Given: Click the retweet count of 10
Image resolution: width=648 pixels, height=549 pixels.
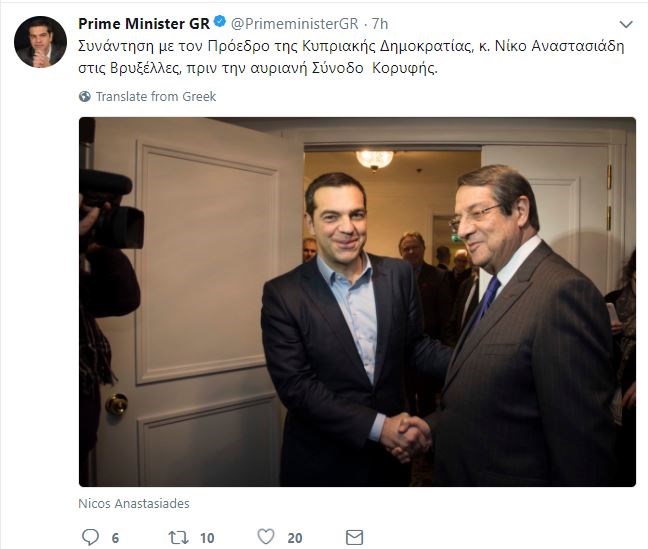Looking at the screenshot, I should 207,538.
